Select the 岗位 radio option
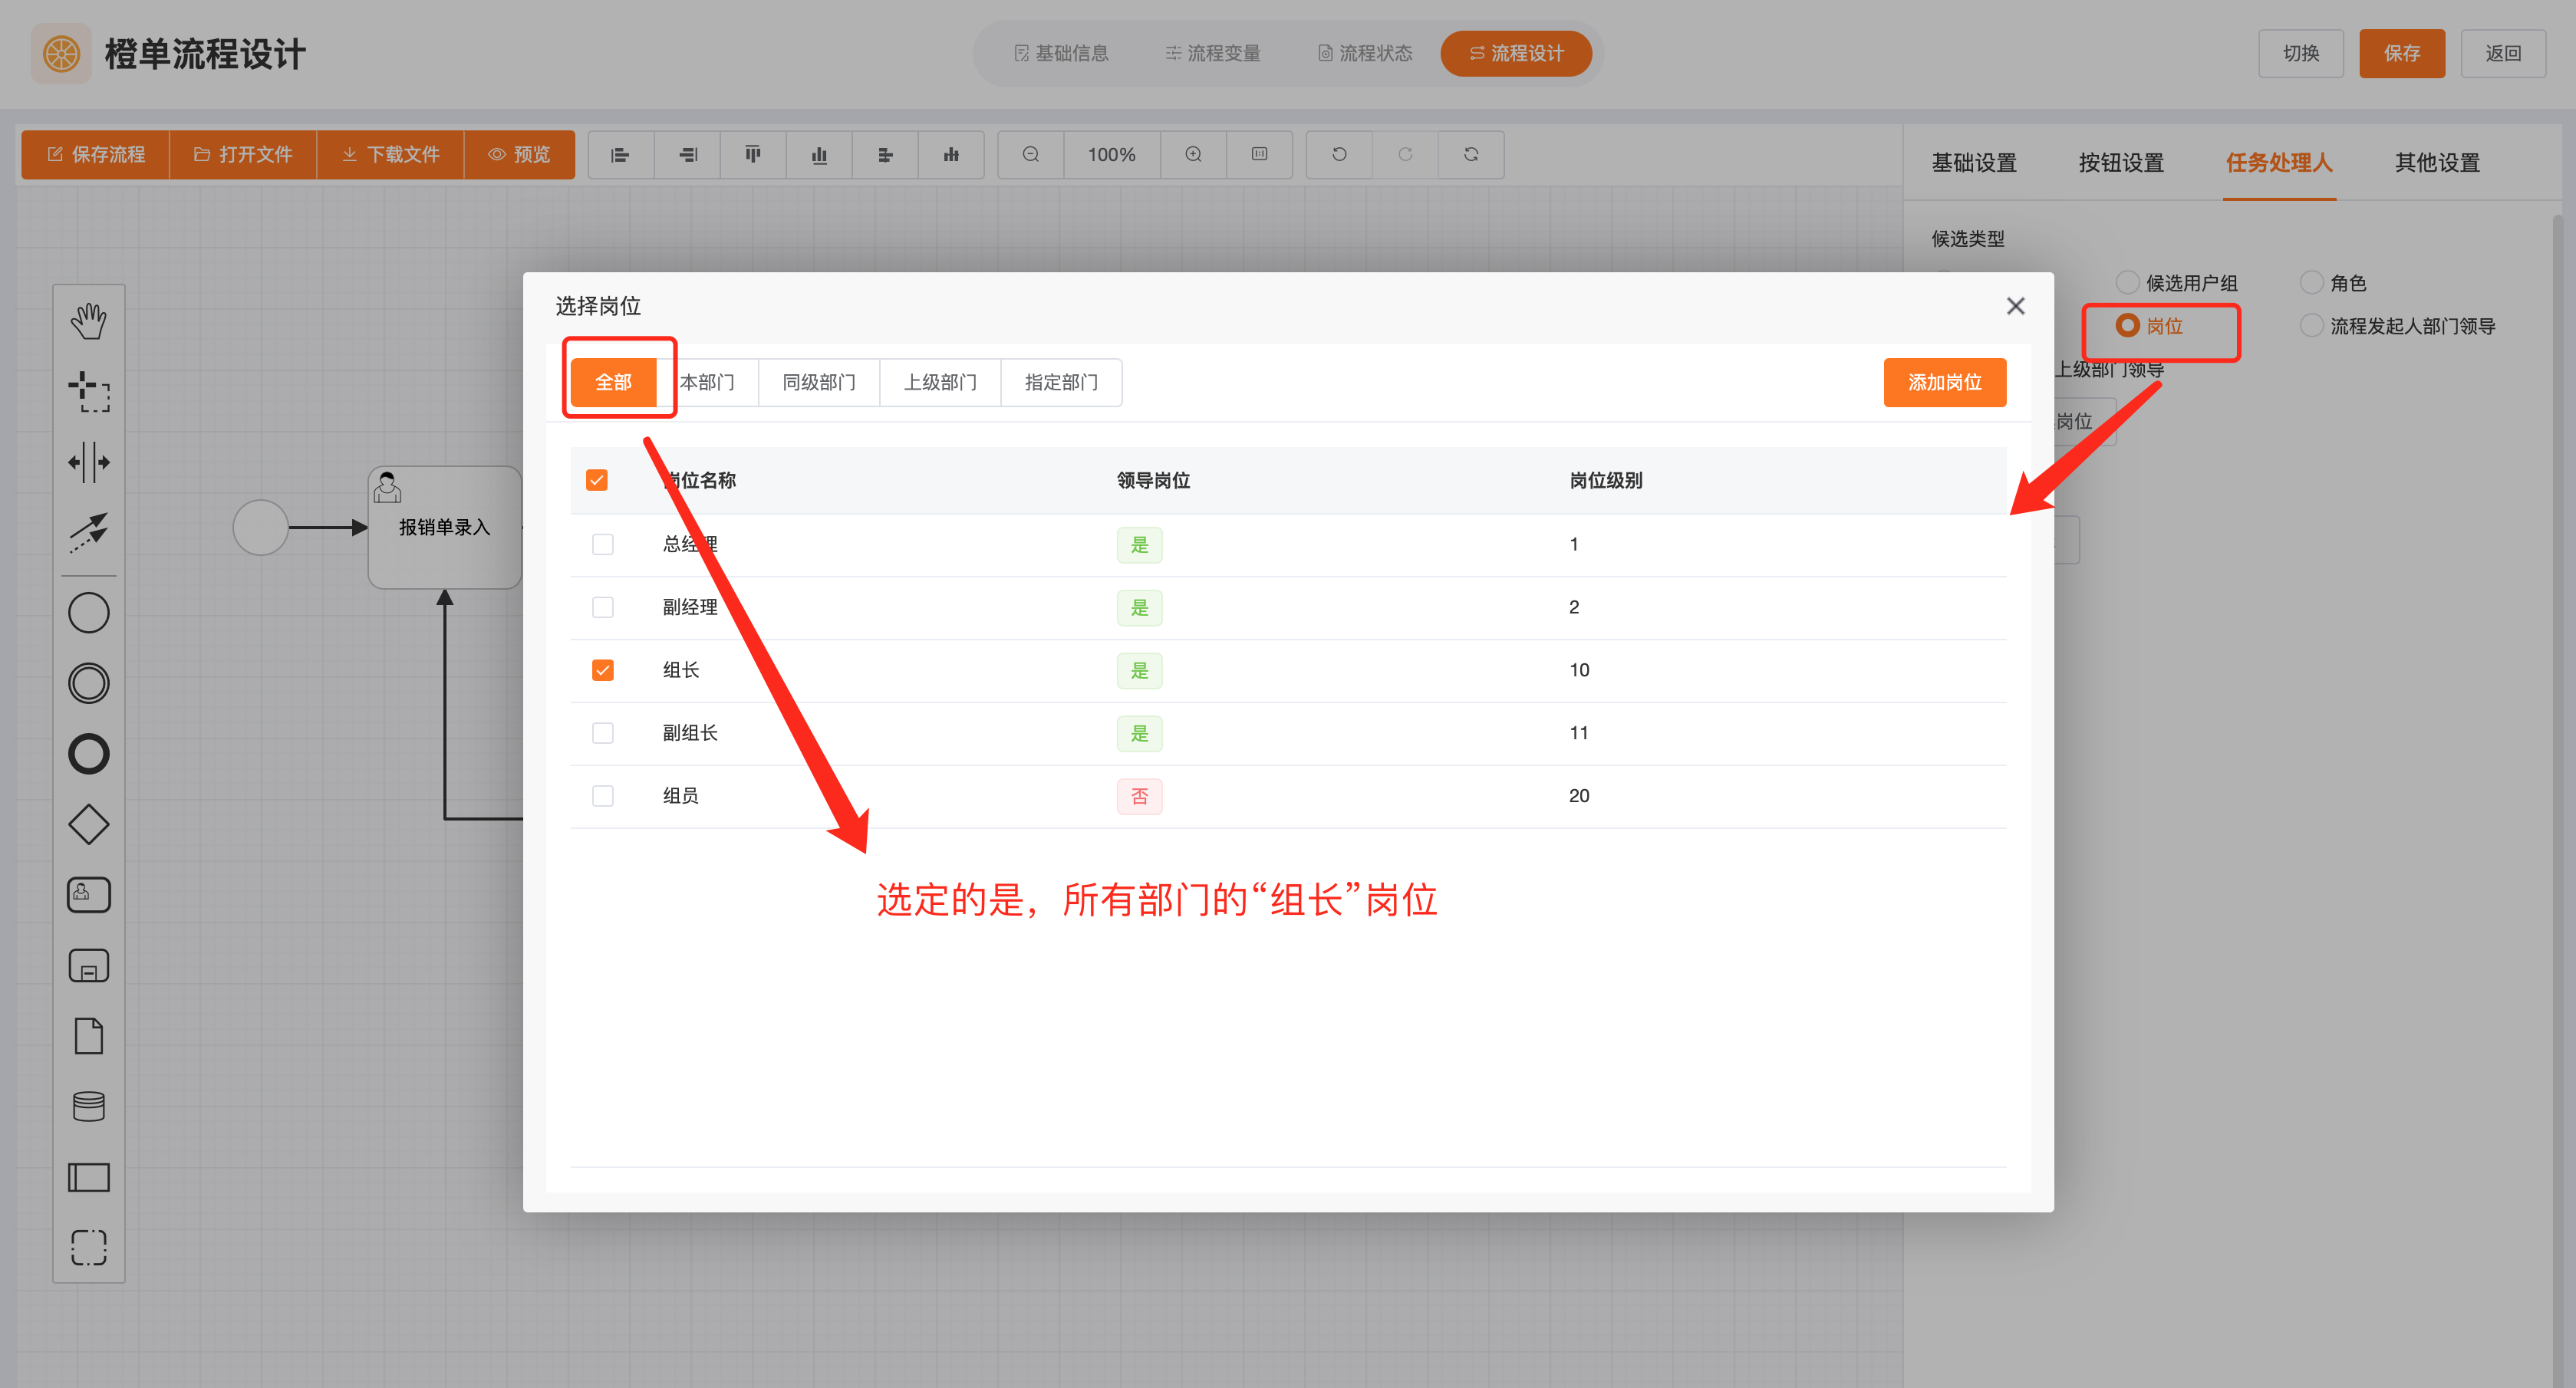 2149,326
